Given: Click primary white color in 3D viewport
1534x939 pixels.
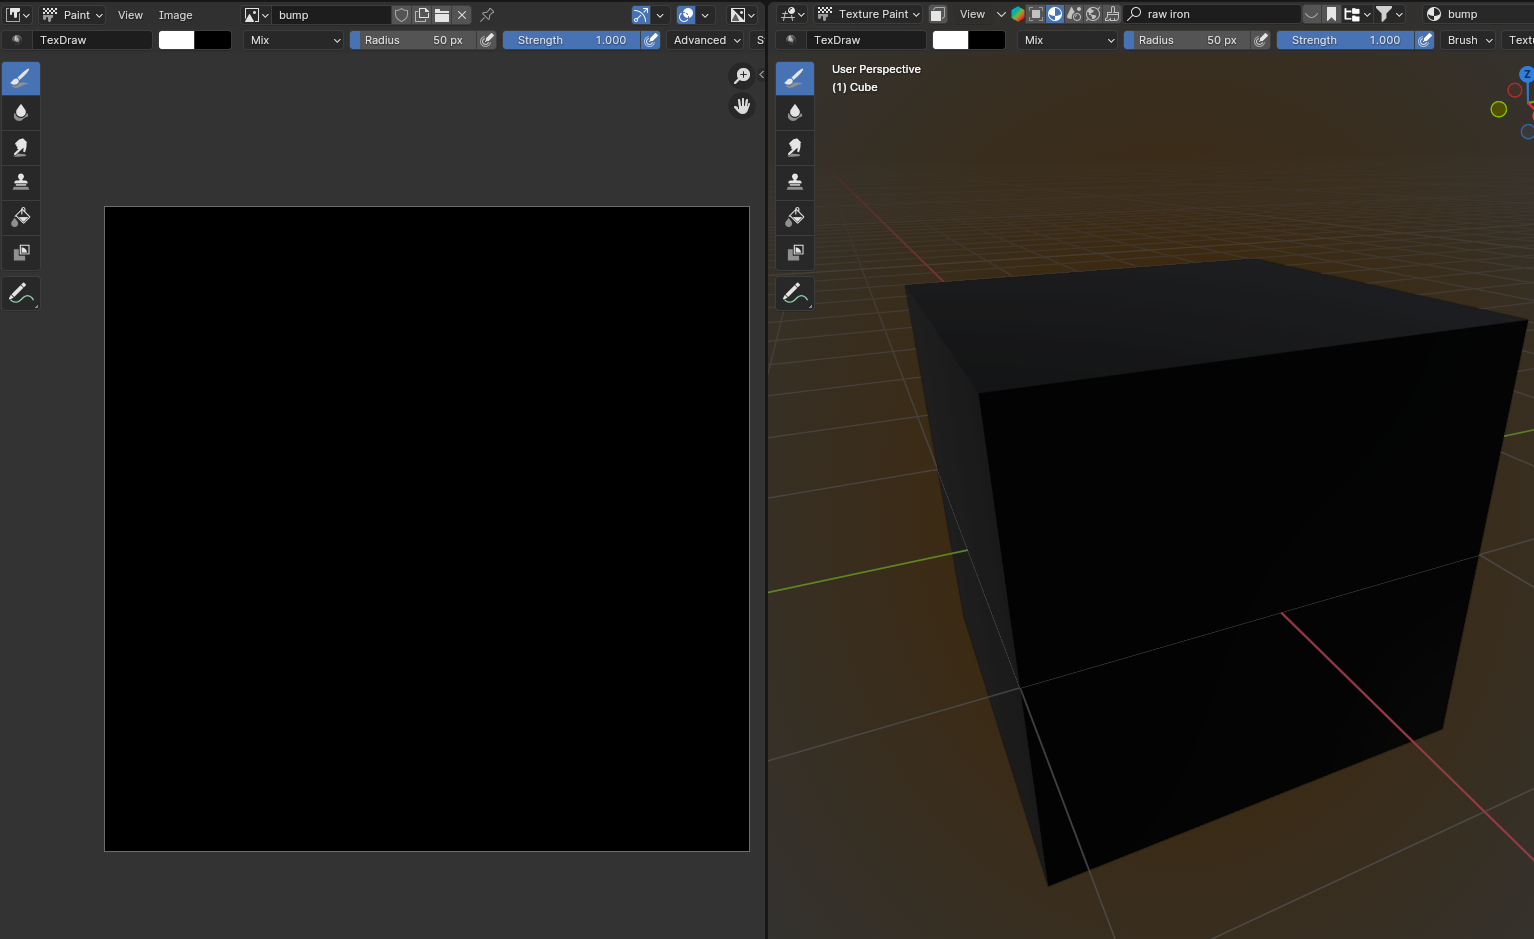Looking at the screenshot, I should click(x=951, y=40).
